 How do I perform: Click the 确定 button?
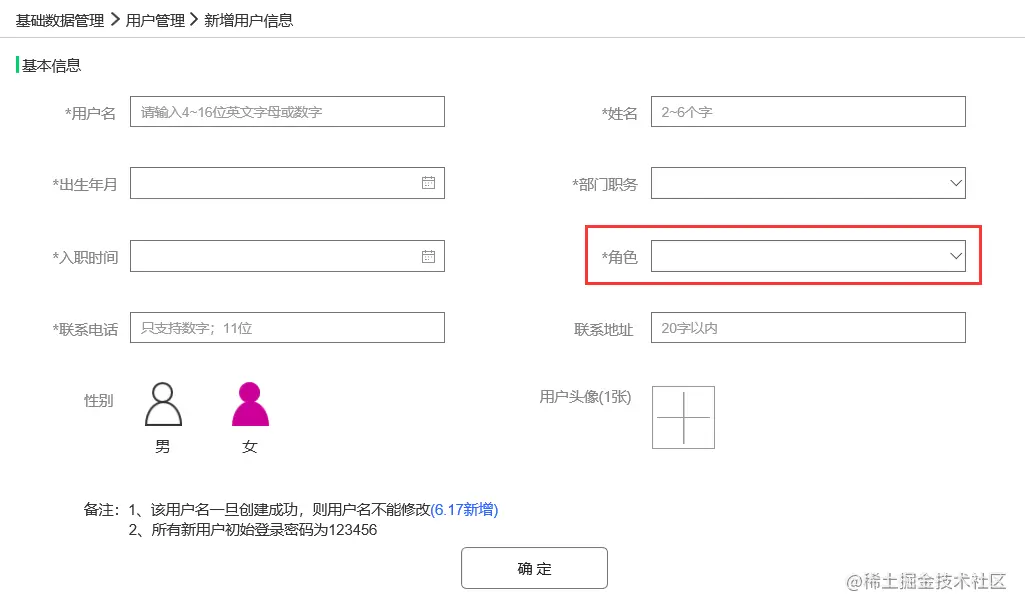534,568
